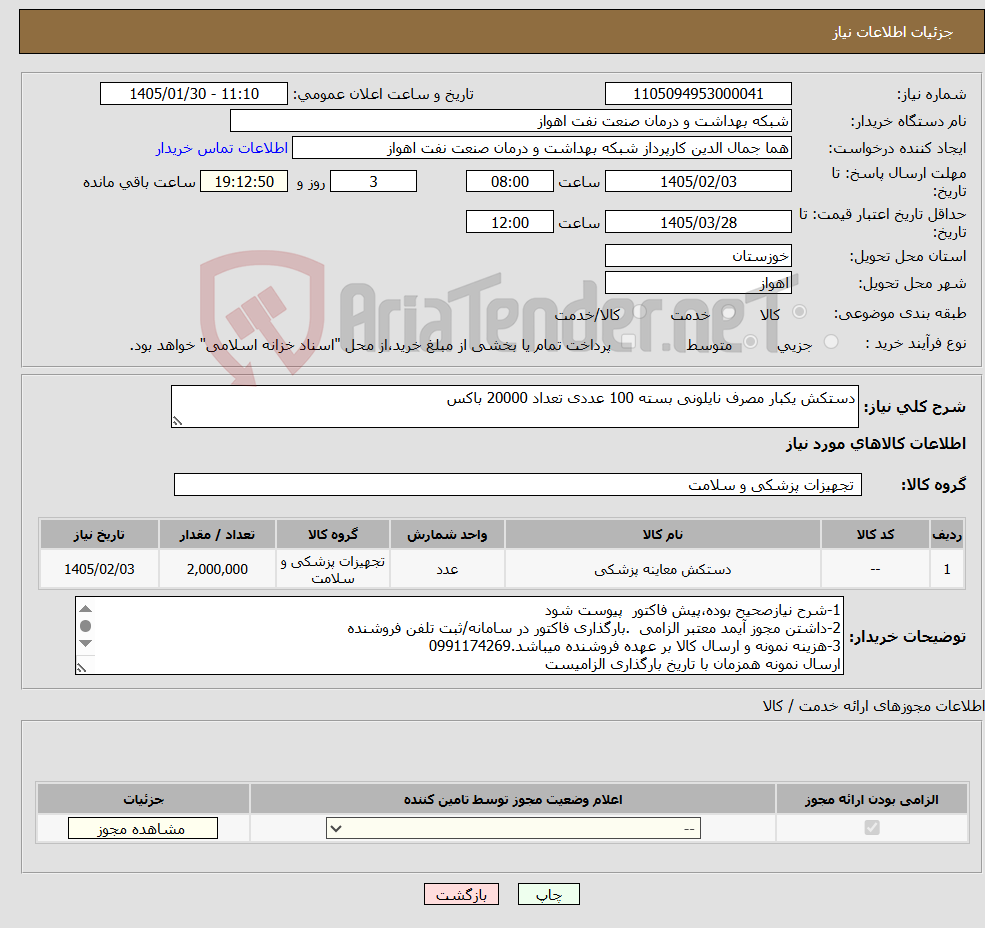Click the اعلام وضعیت مجوز column header
Screen dimensions: 985x928
click(x=513, y=799)
